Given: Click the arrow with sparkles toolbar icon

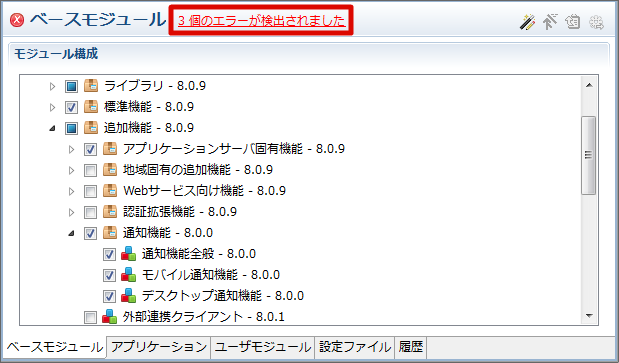Looking at the screenshot, I should point(550,22).
